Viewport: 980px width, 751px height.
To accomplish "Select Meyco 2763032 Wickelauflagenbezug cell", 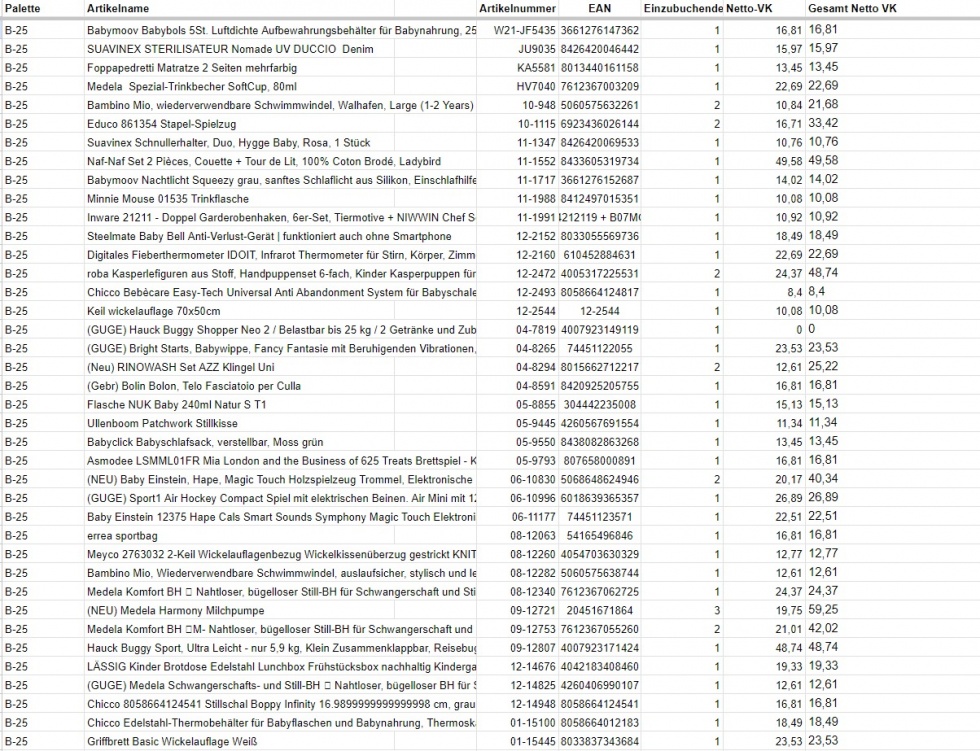I will coord(281,555).
